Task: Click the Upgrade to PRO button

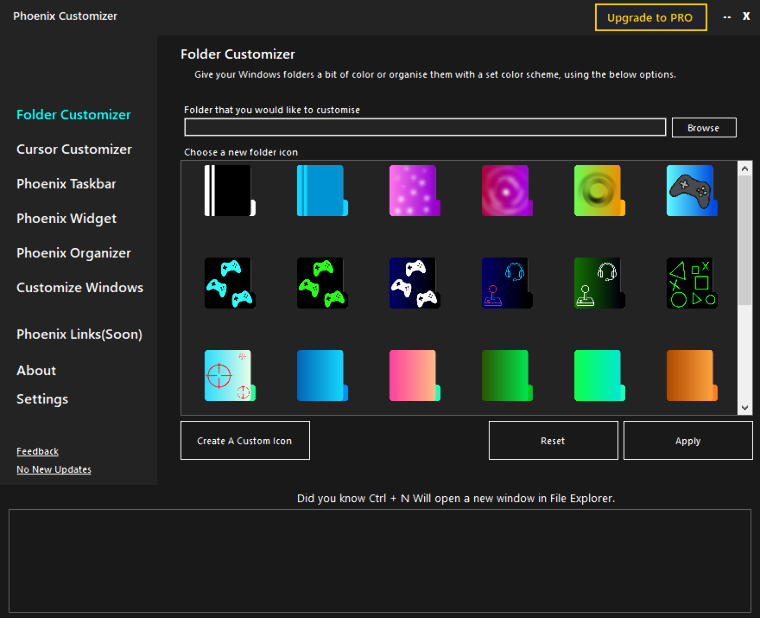Action: [650, 17]
